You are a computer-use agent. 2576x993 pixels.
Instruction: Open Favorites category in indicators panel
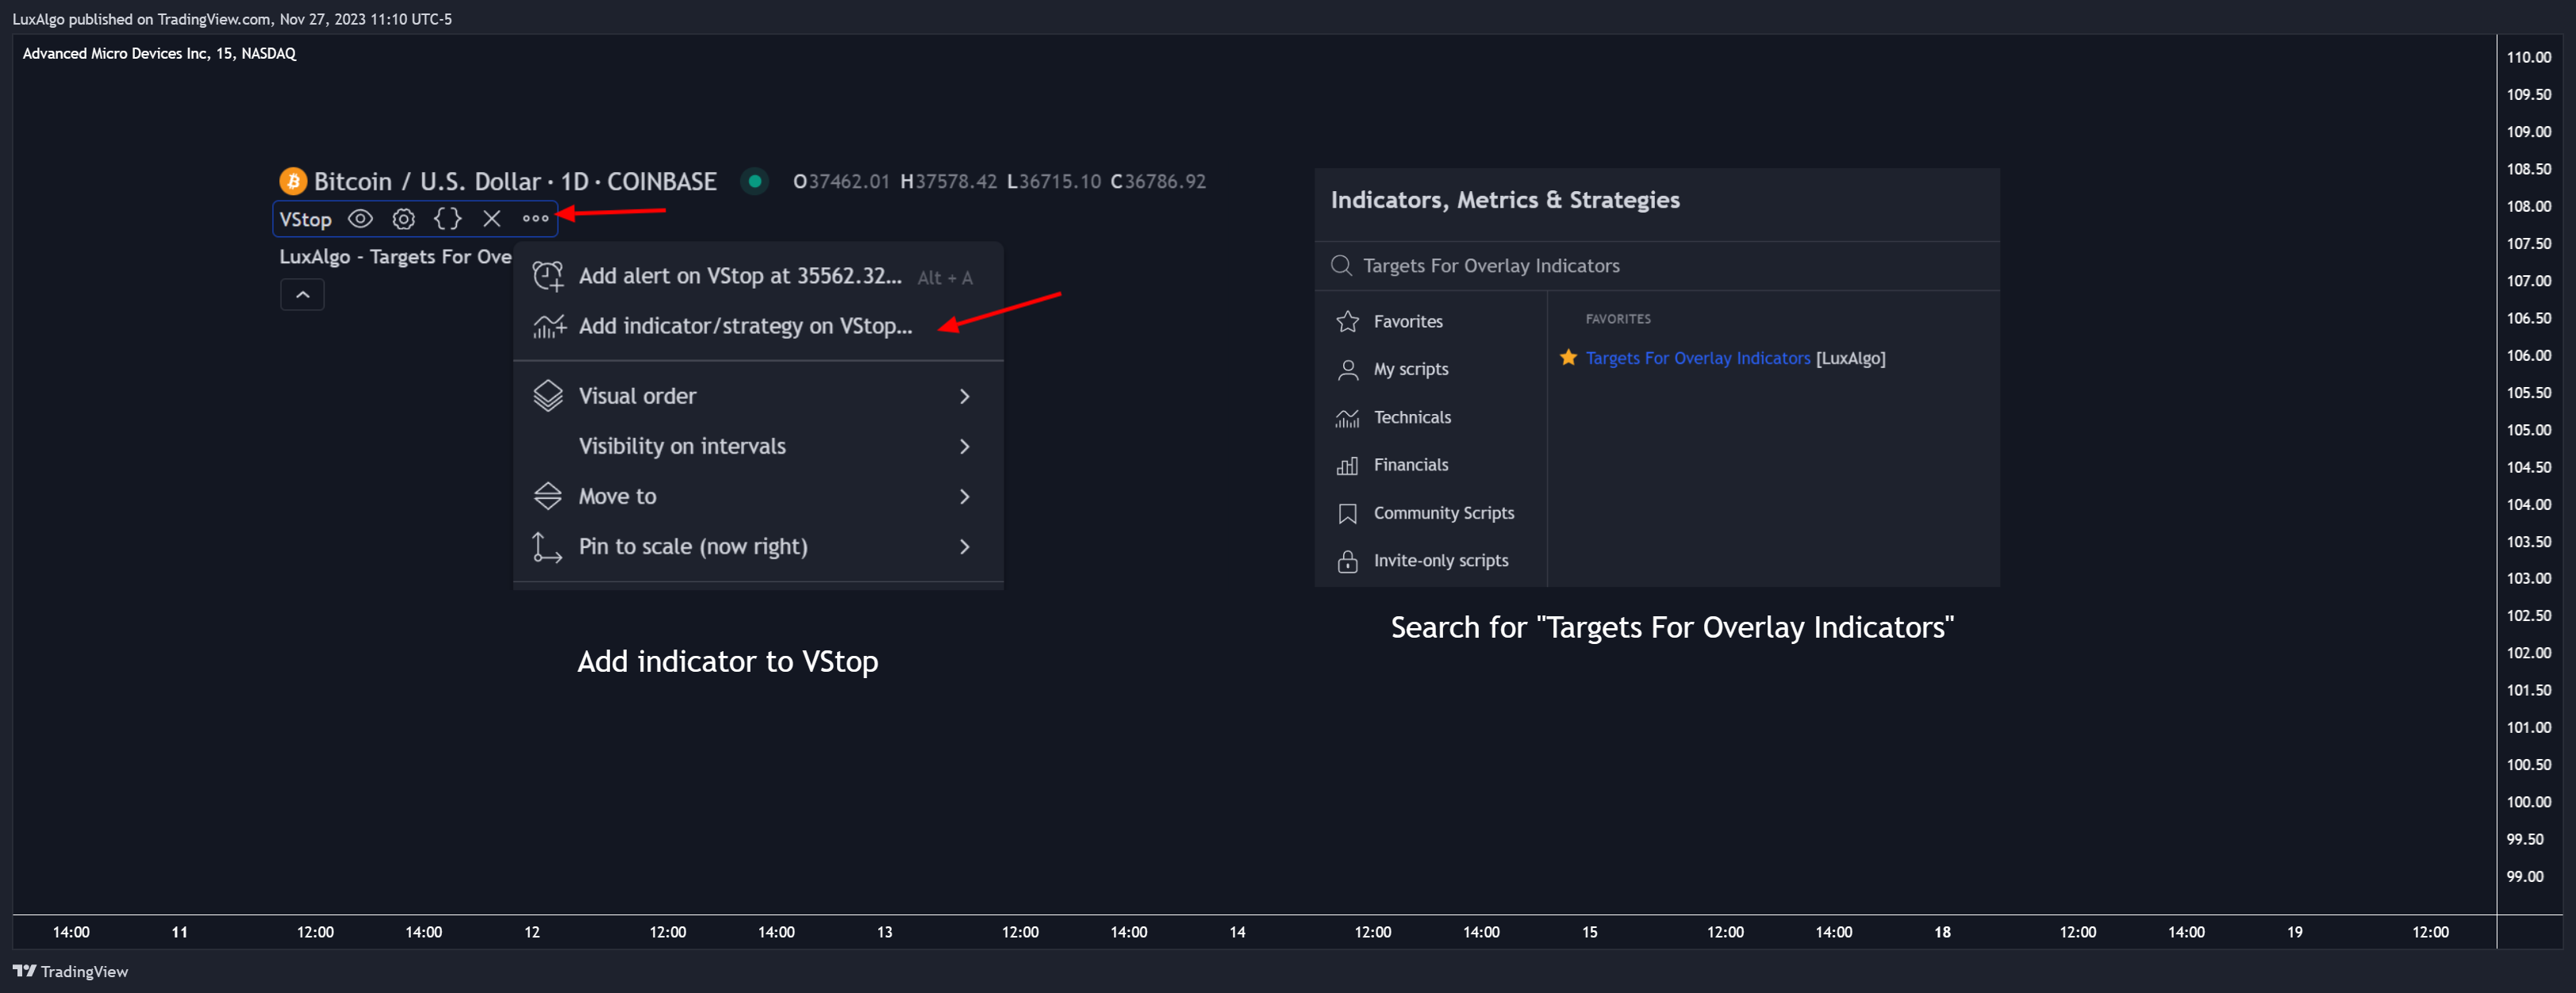point(1407,322)
